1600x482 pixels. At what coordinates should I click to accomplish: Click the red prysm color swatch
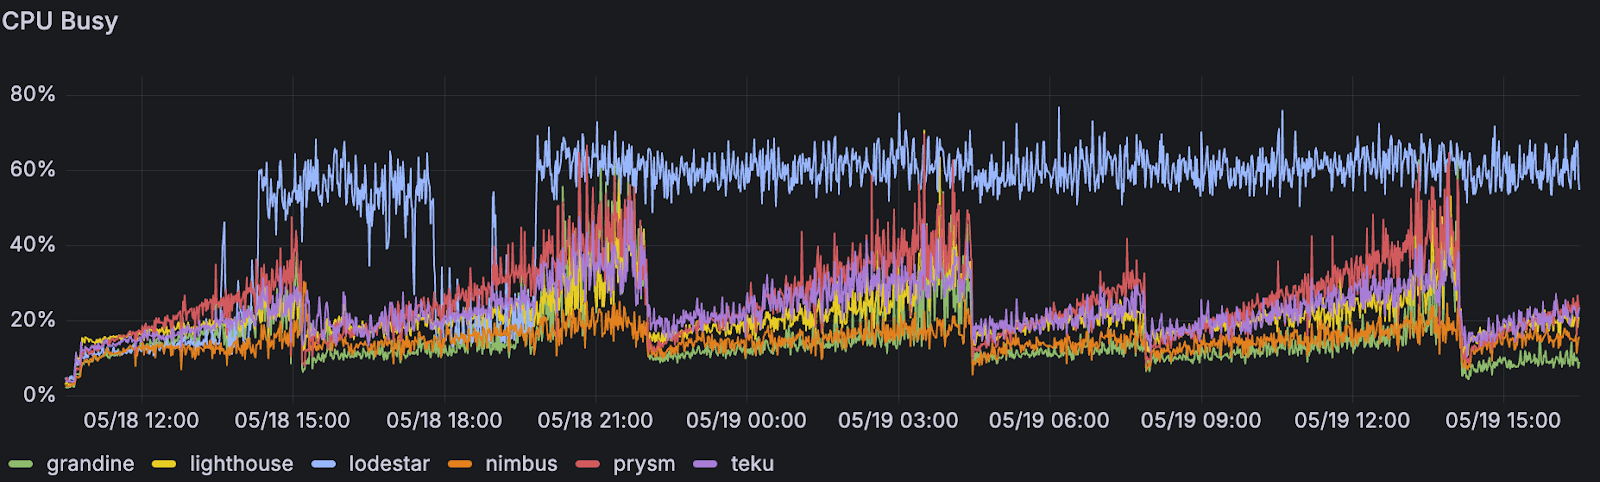pos(588,464)
